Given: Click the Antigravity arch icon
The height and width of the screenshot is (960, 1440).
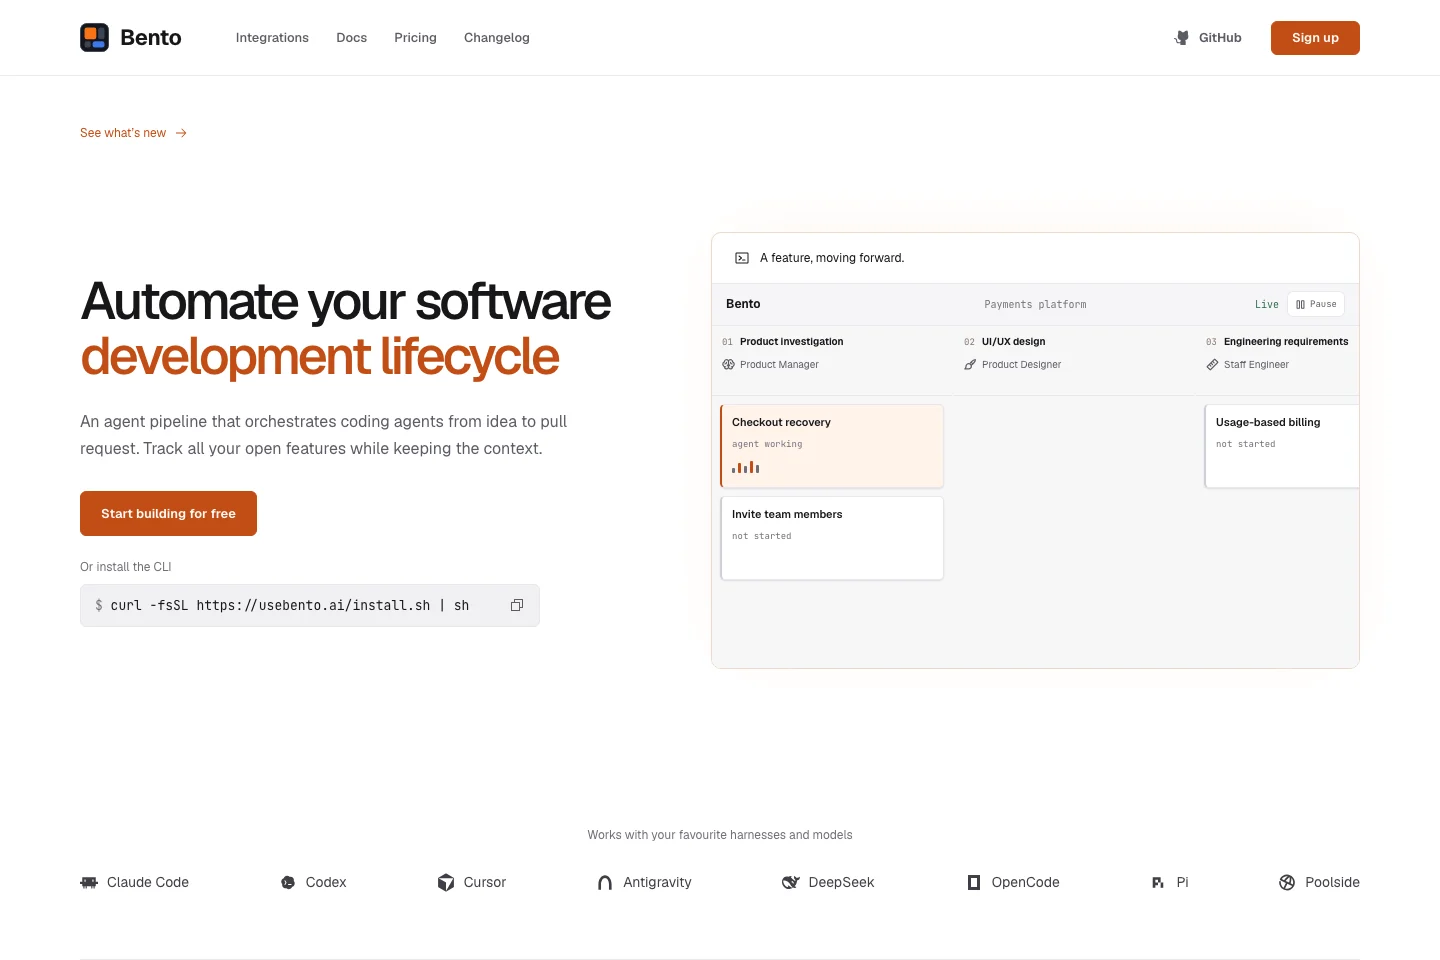Looking at the screenshot, I should coord(605,882).
